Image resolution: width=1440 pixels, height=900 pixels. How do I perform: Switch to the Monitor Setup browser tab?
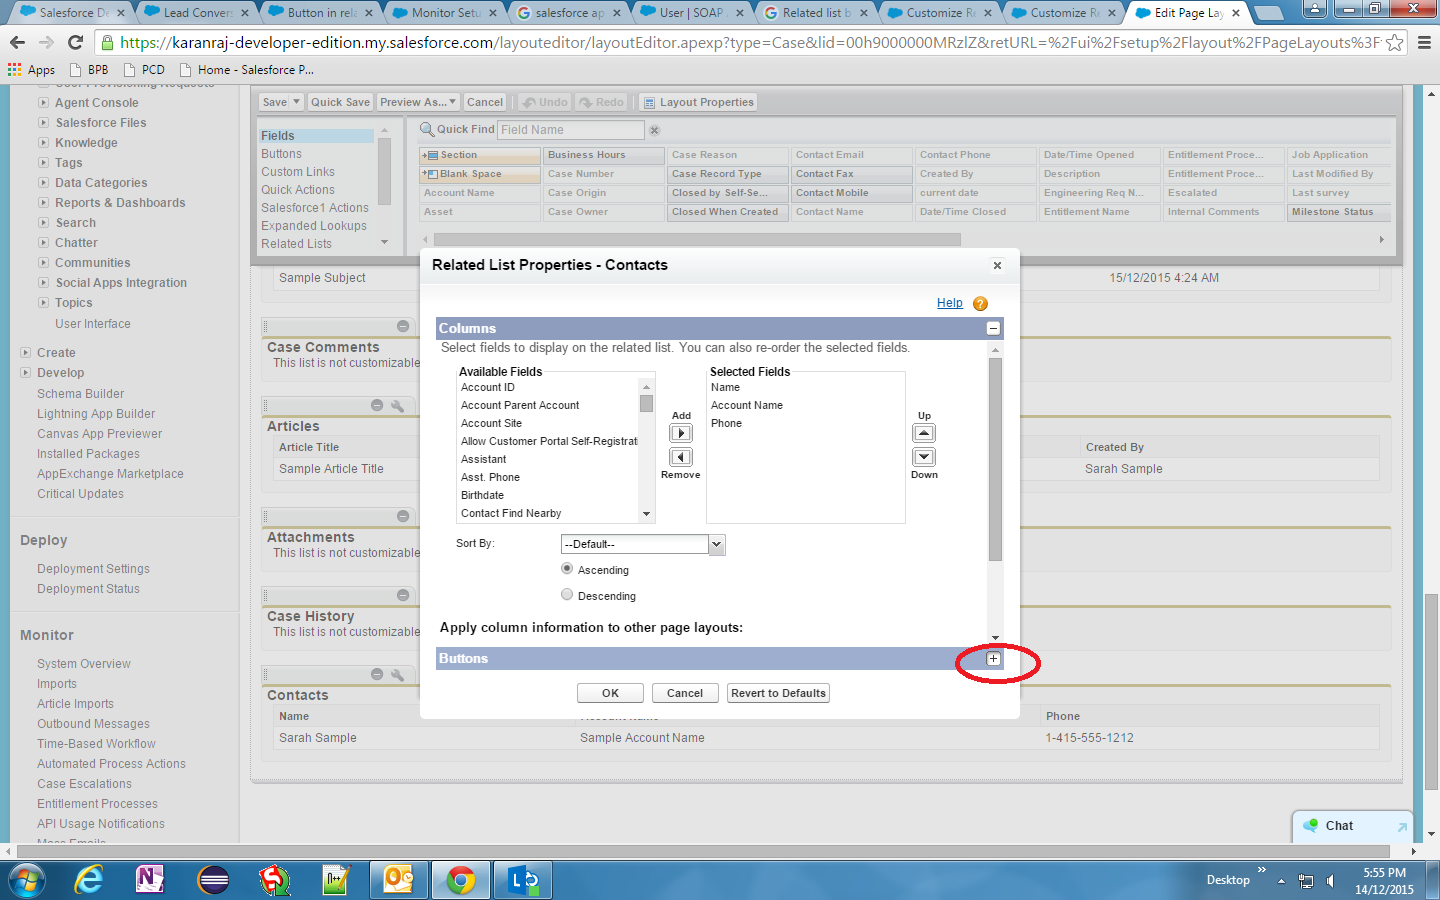pos(446,13)
